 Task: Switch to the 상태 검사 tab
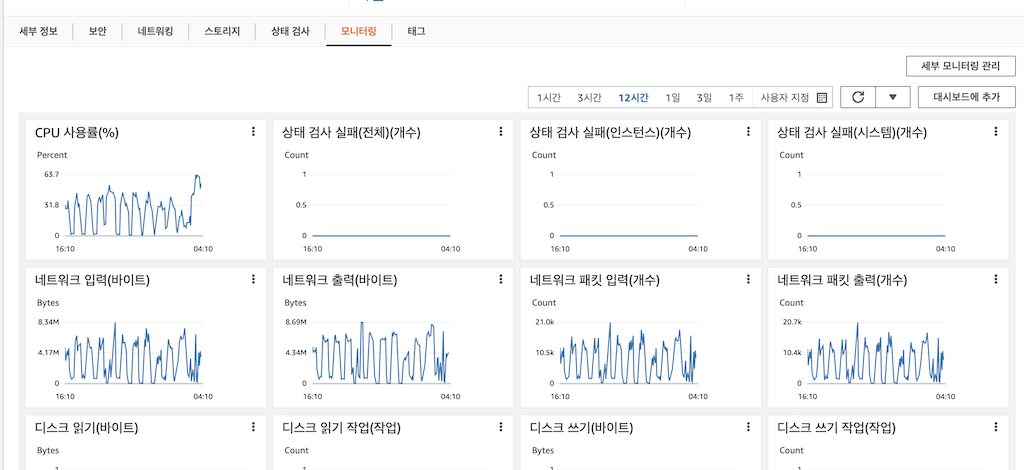click(291, 31)
